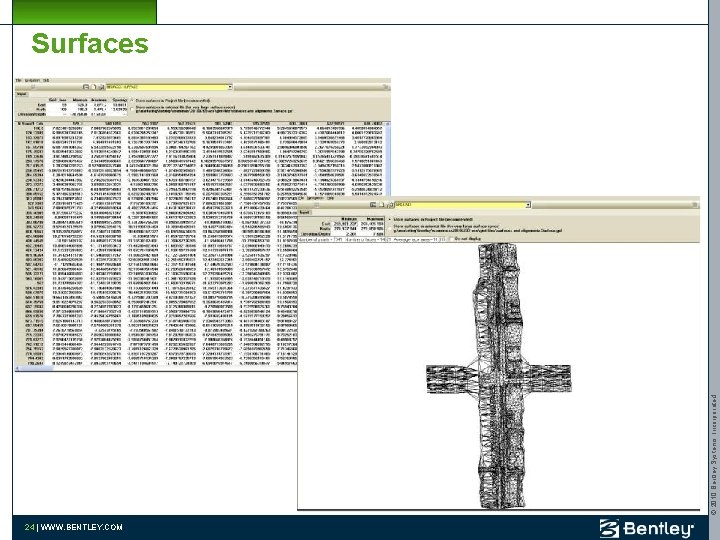Select store surface in project file, grid window
Image resolution: width=720 pixels, height=540 pixels.
click(x=132, y=101)
